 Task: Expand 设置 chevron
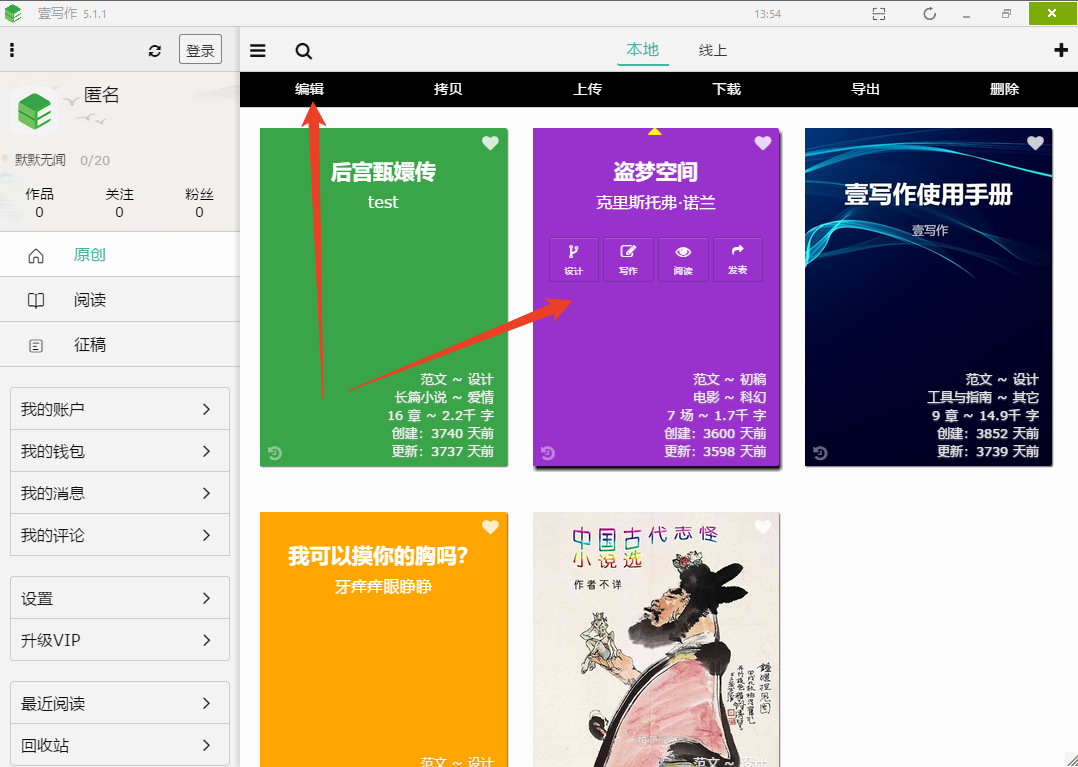tap(206, 598)
